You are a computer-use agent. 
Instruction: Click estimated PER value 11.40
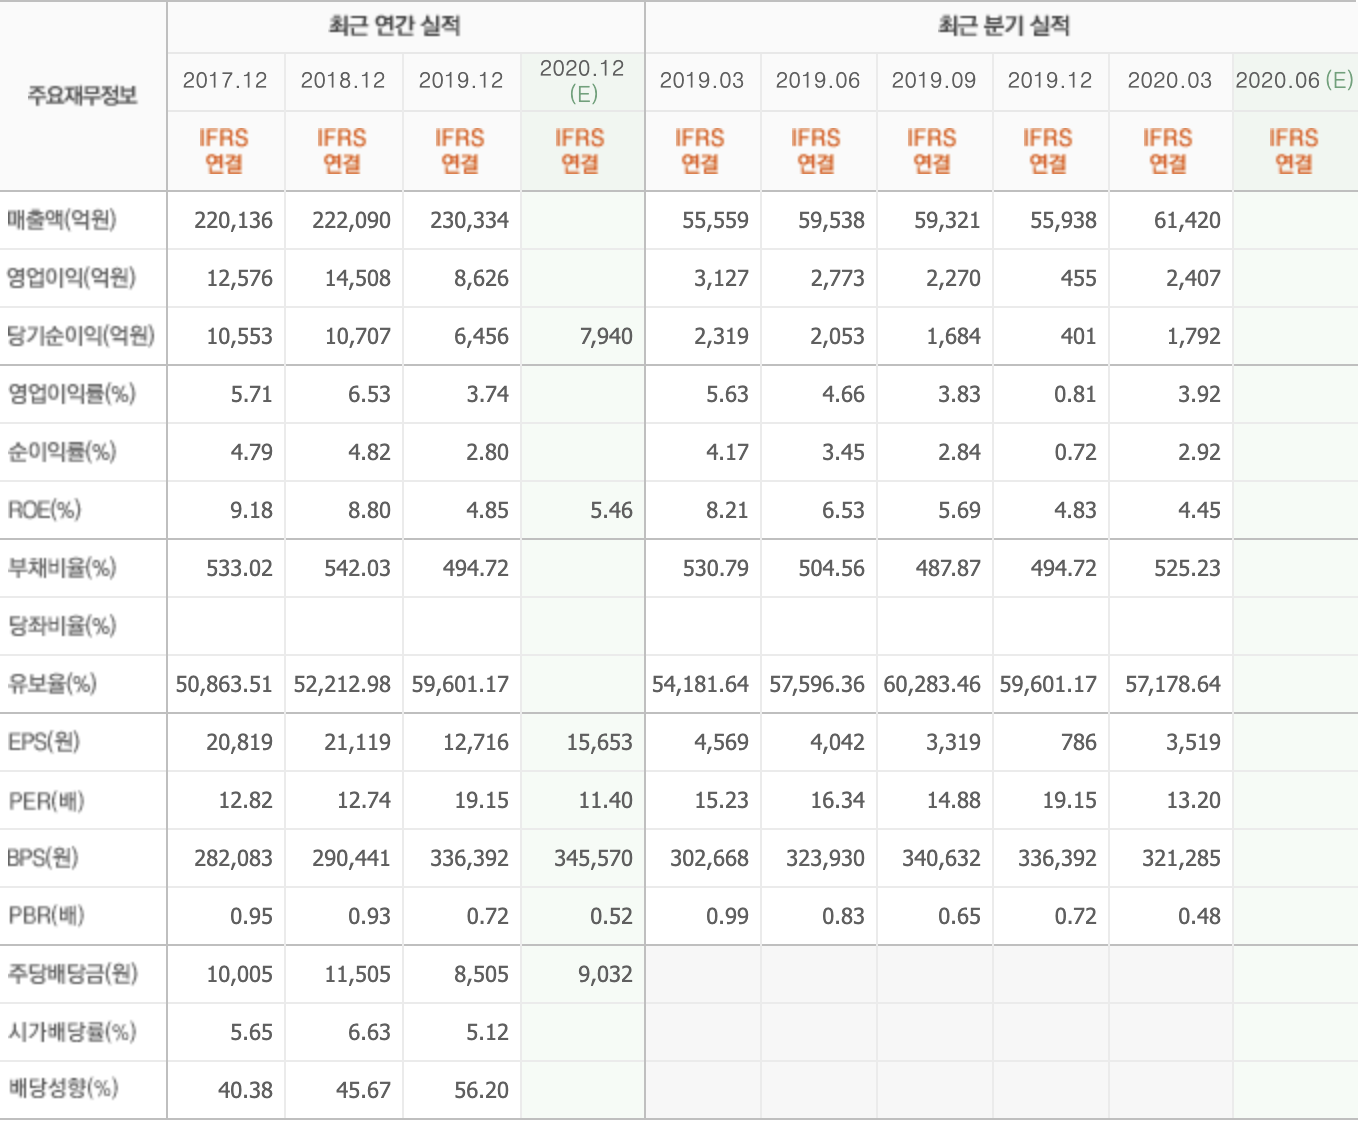[605, 801]
